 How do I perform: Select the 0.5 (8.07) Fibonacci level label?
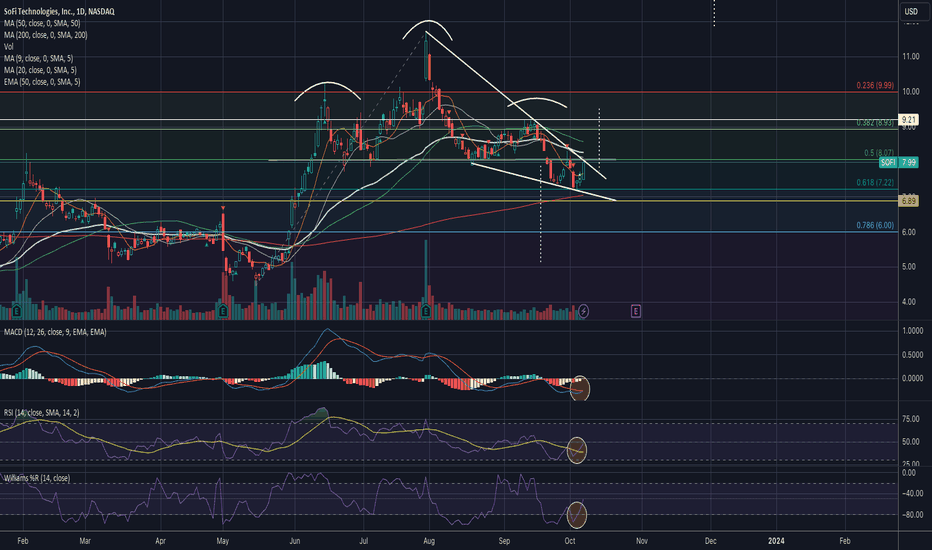tap(879, 153)
